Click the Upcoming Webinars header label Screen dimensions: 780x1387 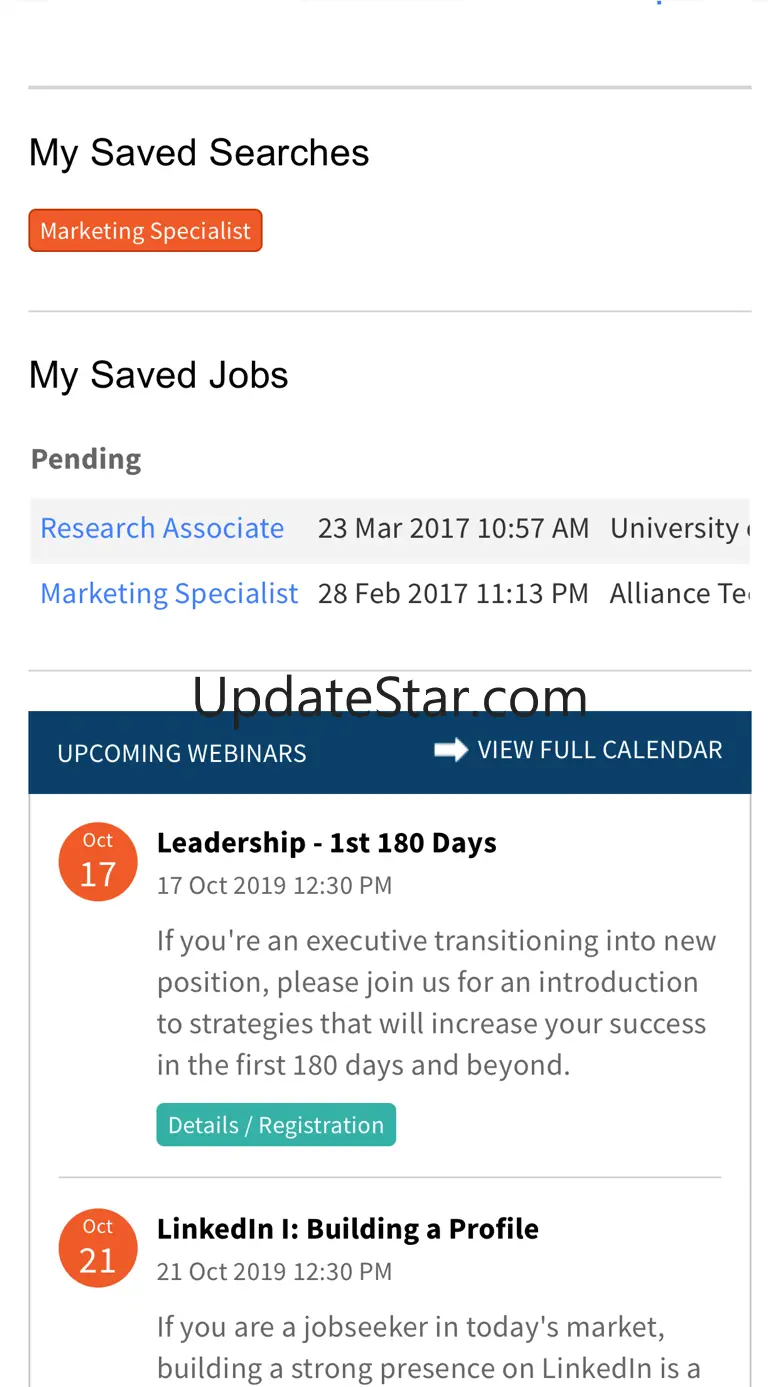click(182, 753)
